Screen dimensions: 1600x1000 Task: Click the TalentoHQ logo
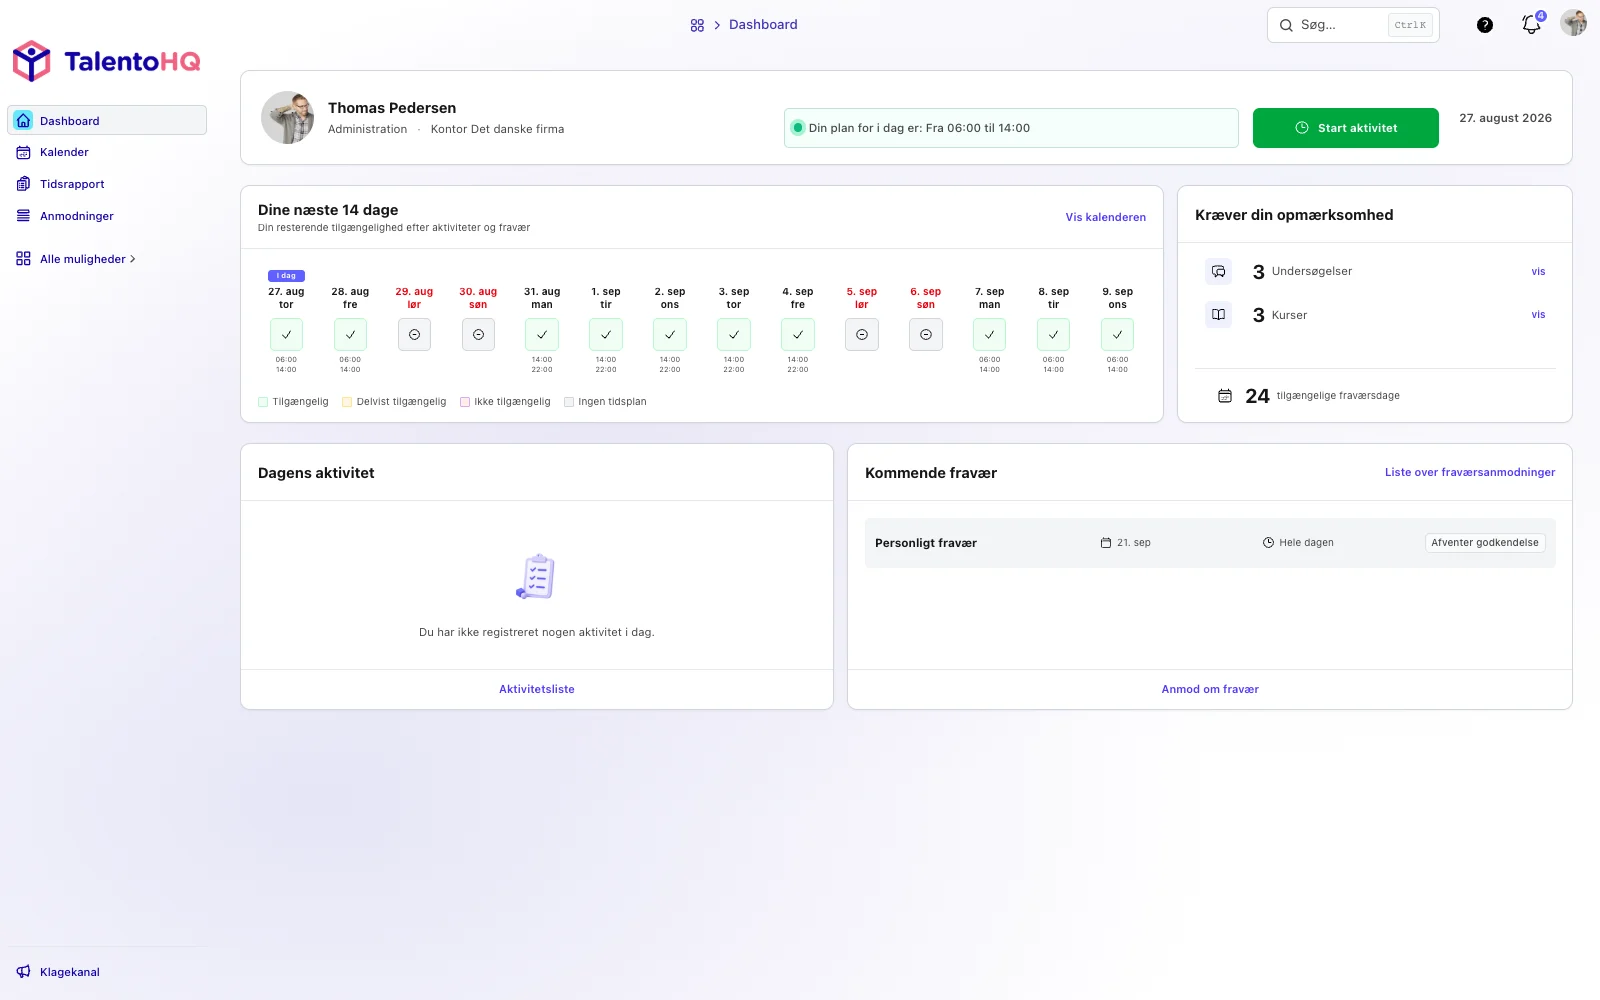pyautogui.click(x=106, y=61)
